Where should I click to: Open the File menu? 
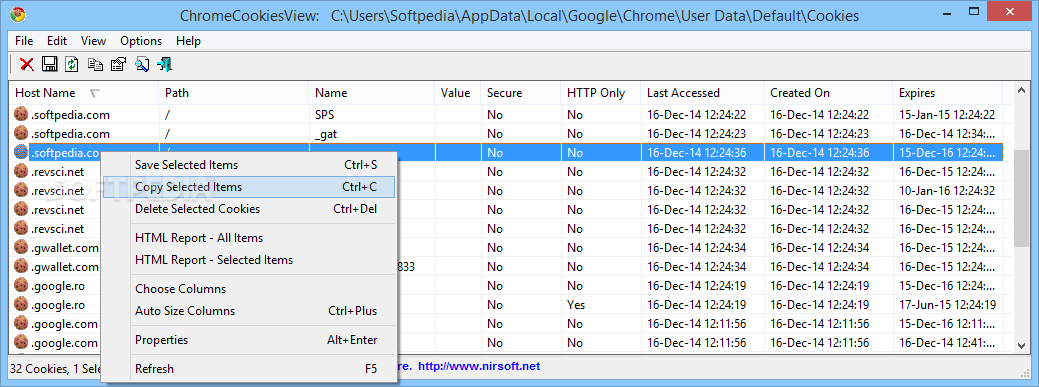[x=24, y=41]
